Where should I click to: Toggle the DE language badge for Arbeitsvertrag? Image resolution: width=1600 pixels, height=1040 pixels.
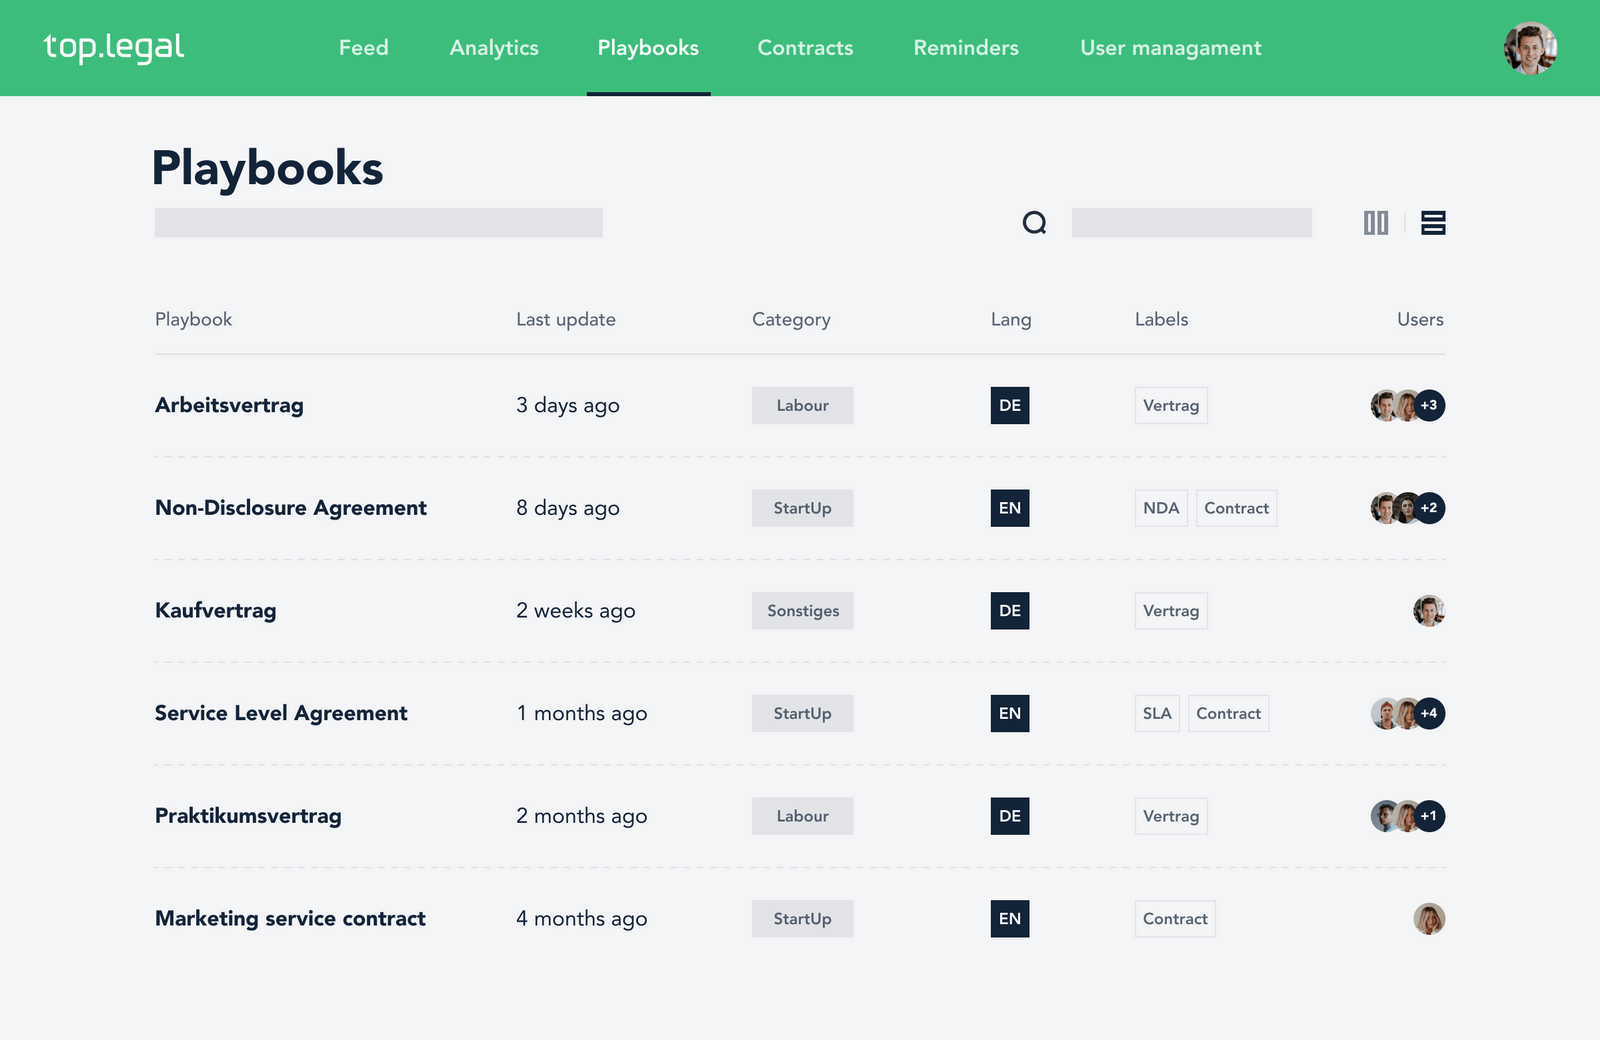coord(1009,405)
